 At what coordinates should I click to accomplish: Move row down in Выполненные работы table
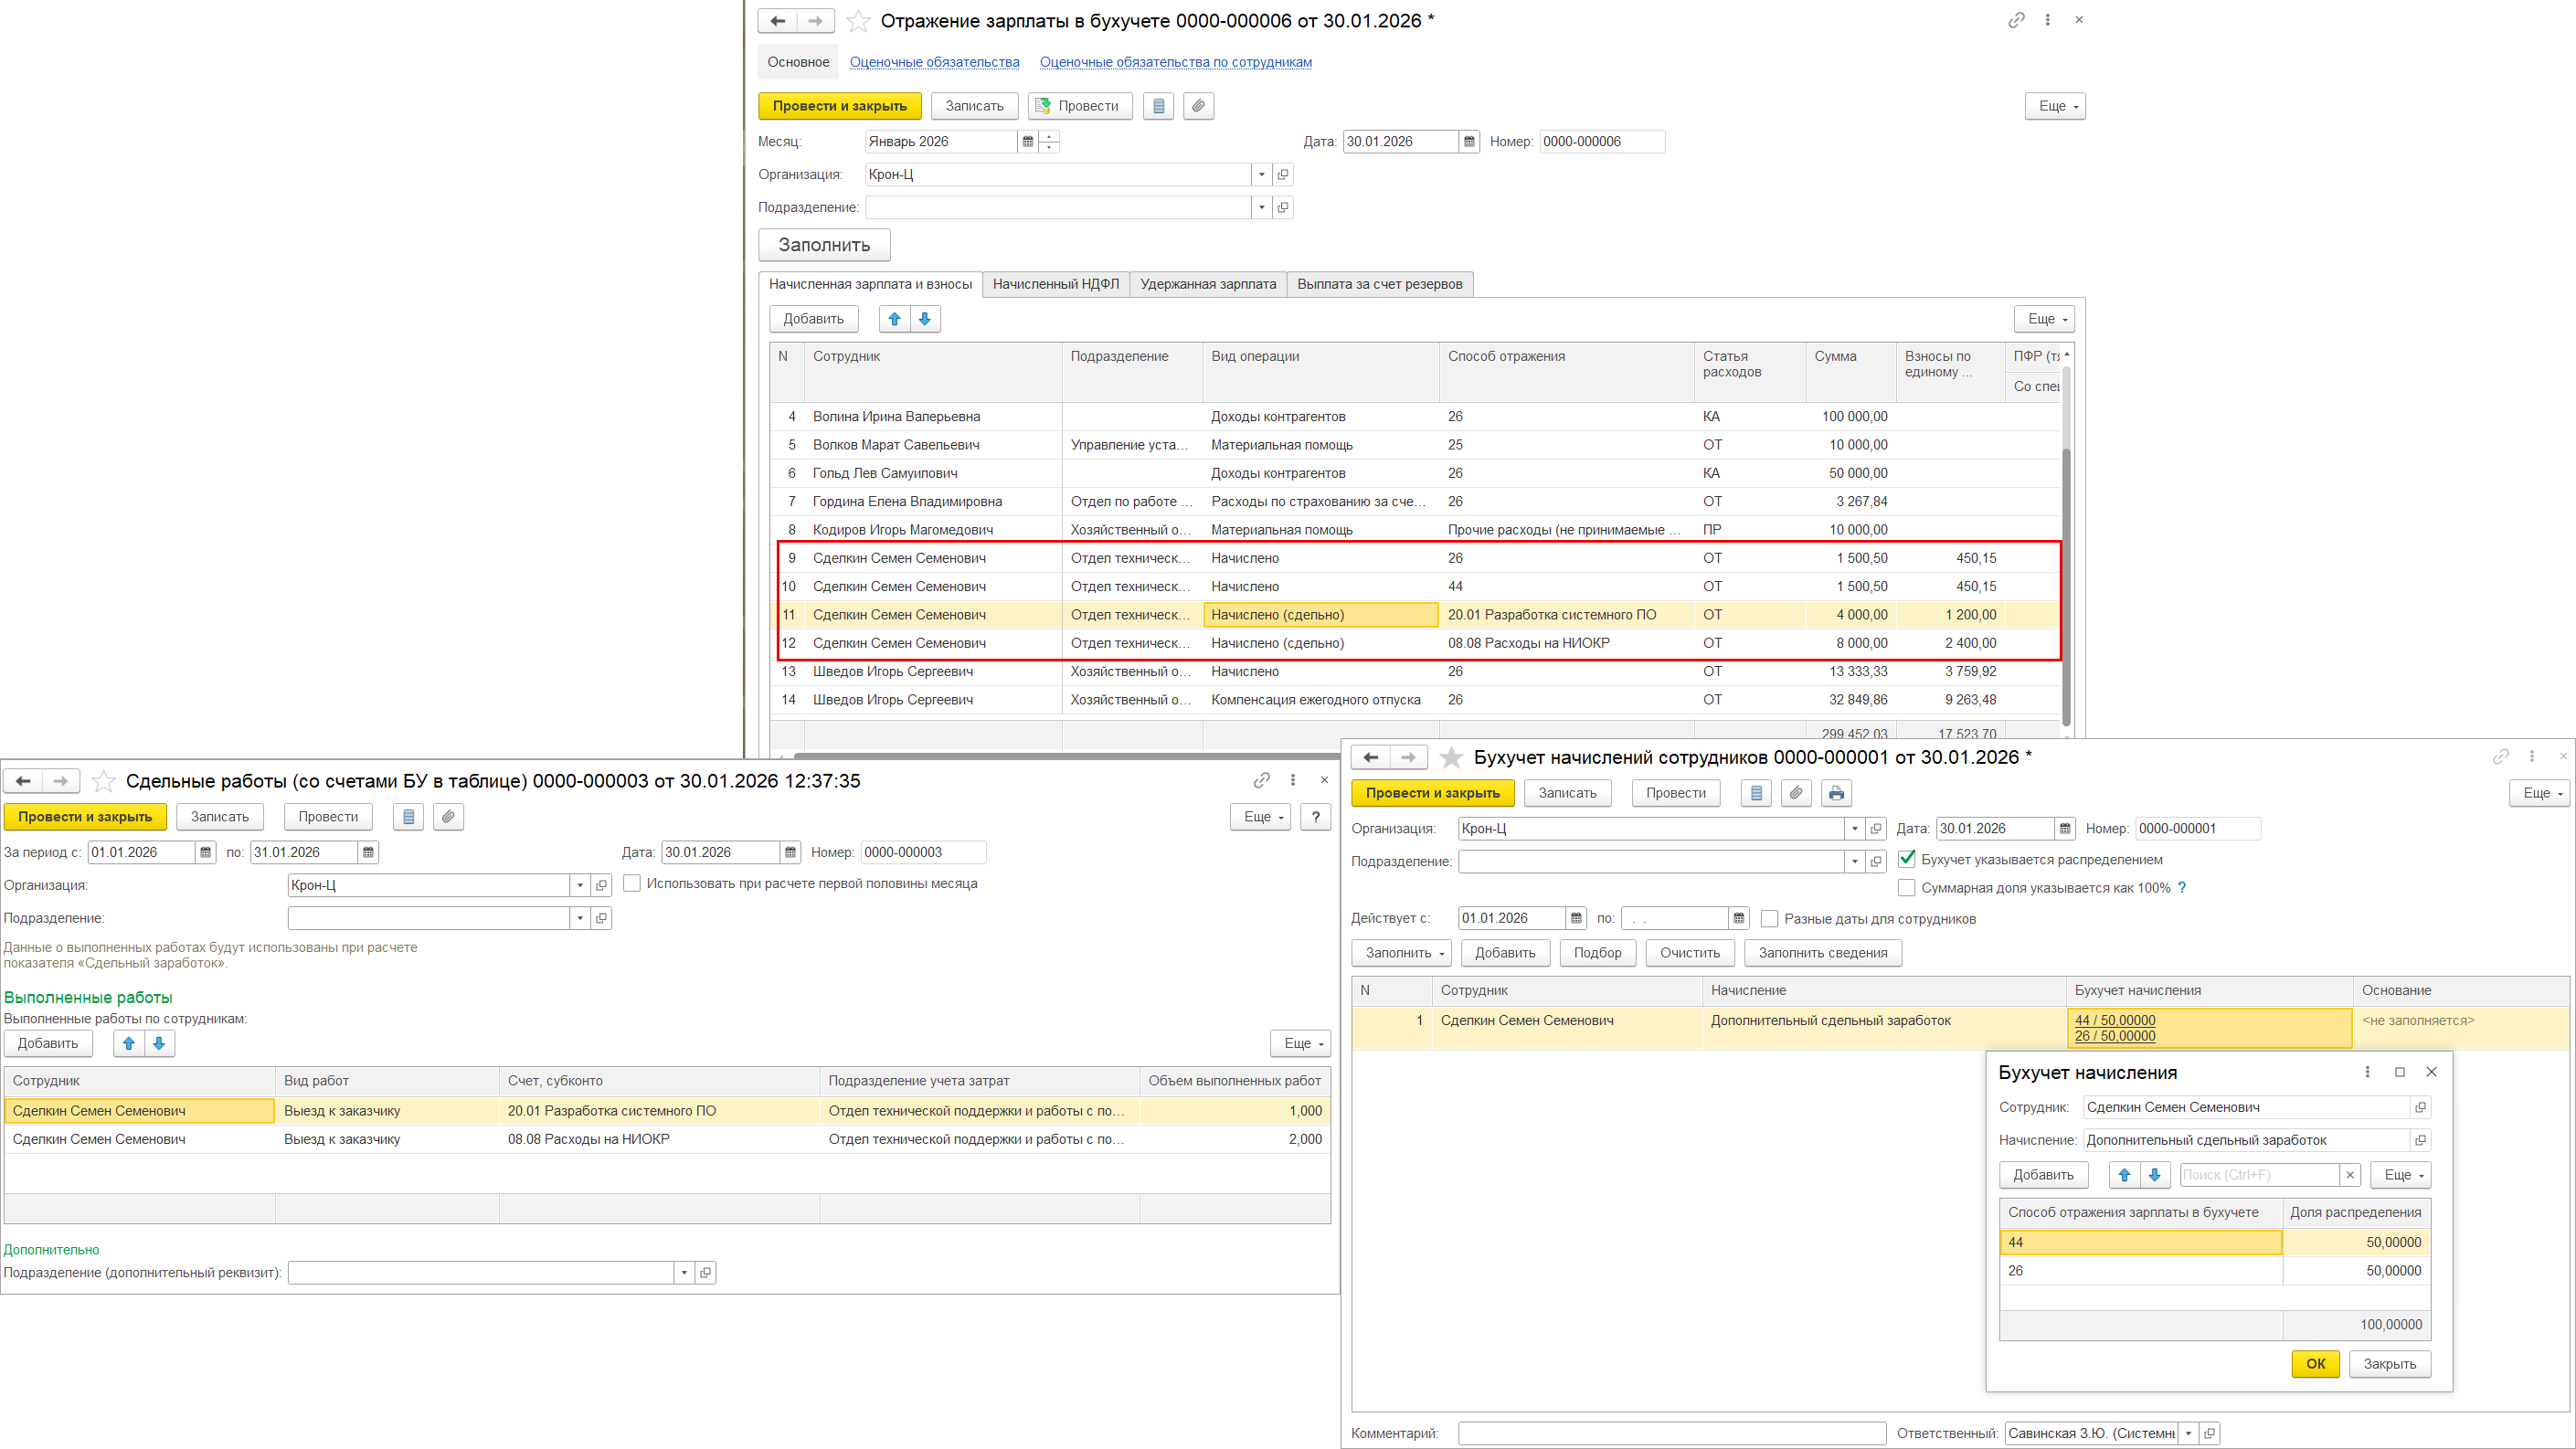point(159,1044)
